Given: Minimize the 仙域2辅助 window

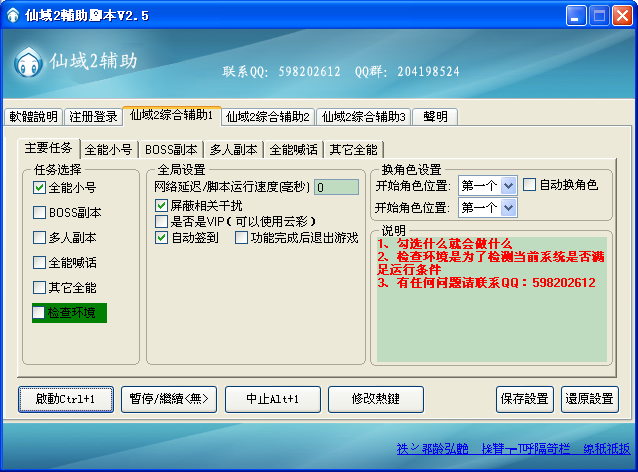Looking at the screenshot, I should [576, 16].
